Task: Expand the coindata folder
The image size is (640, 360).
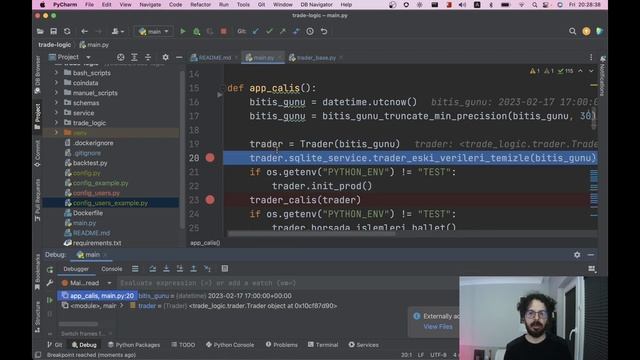Action: click(56, 83)
